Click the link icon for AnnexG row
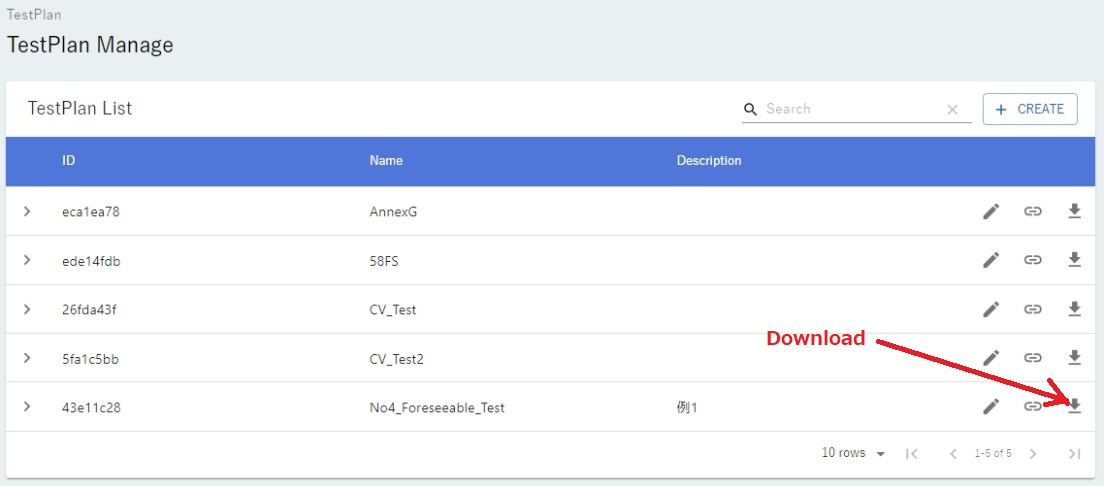The height and width of the screenshot is (486, 1104). pos(1033,211)
